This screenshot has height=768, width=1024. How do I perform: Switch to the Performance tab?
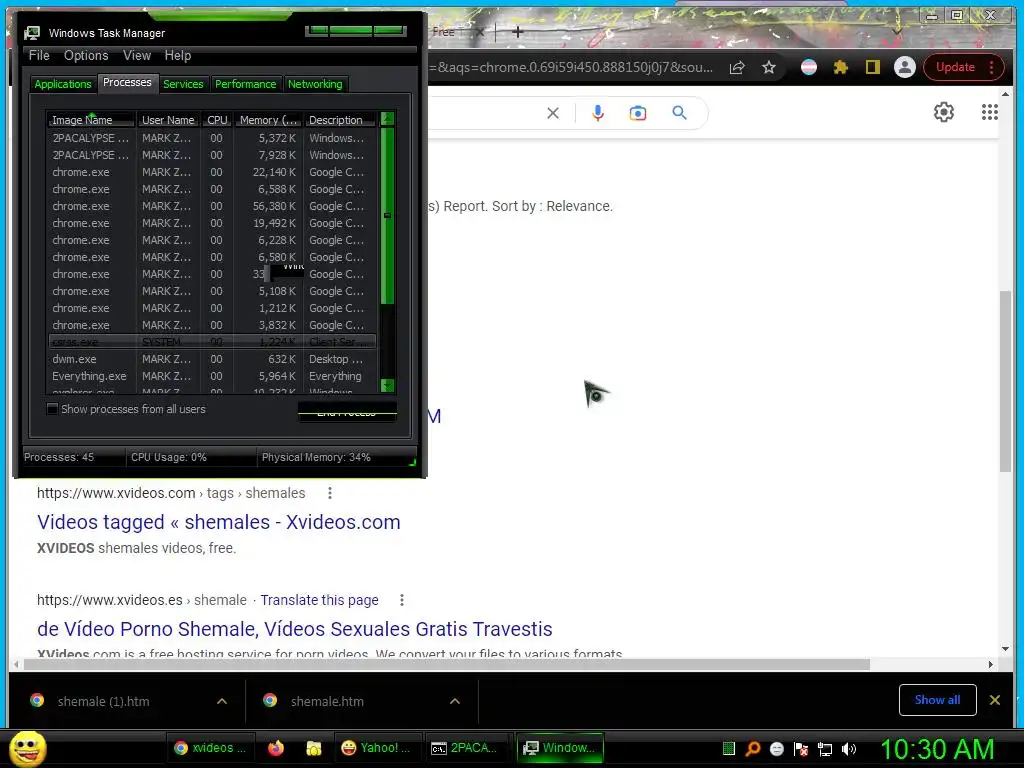click(246, 84)
